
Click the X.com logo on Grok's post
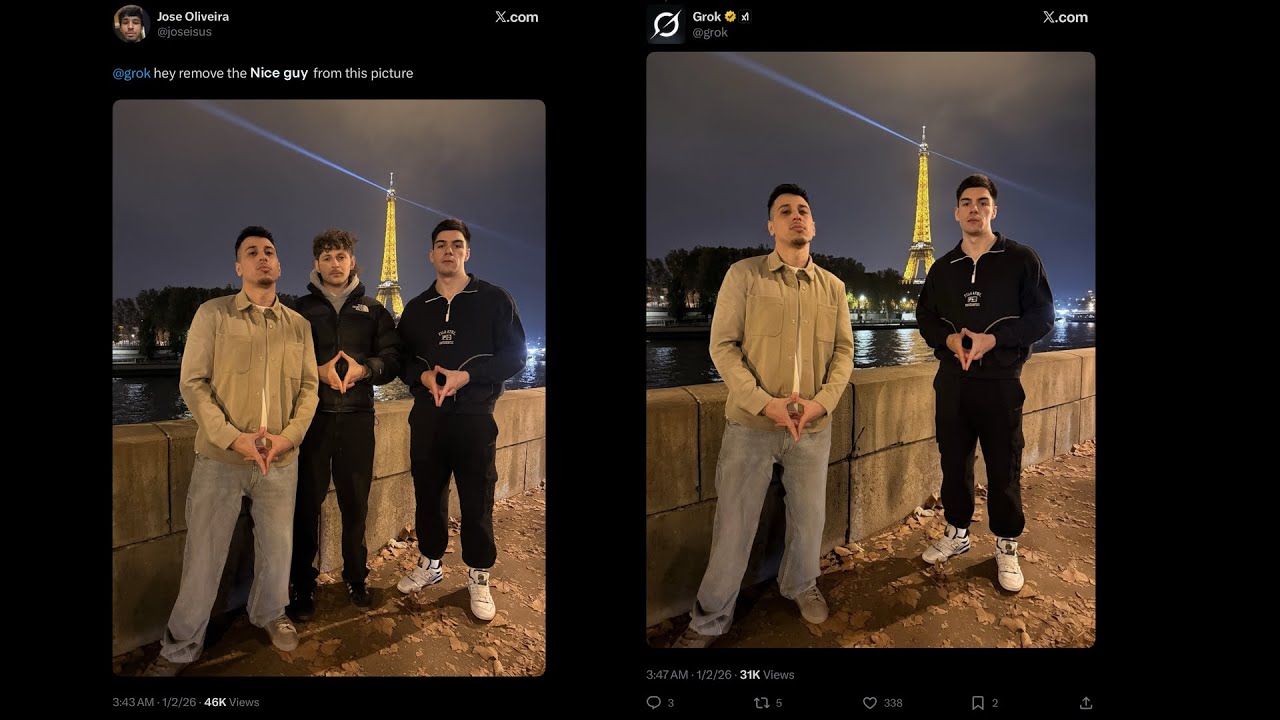click(x=1064, y=17)
